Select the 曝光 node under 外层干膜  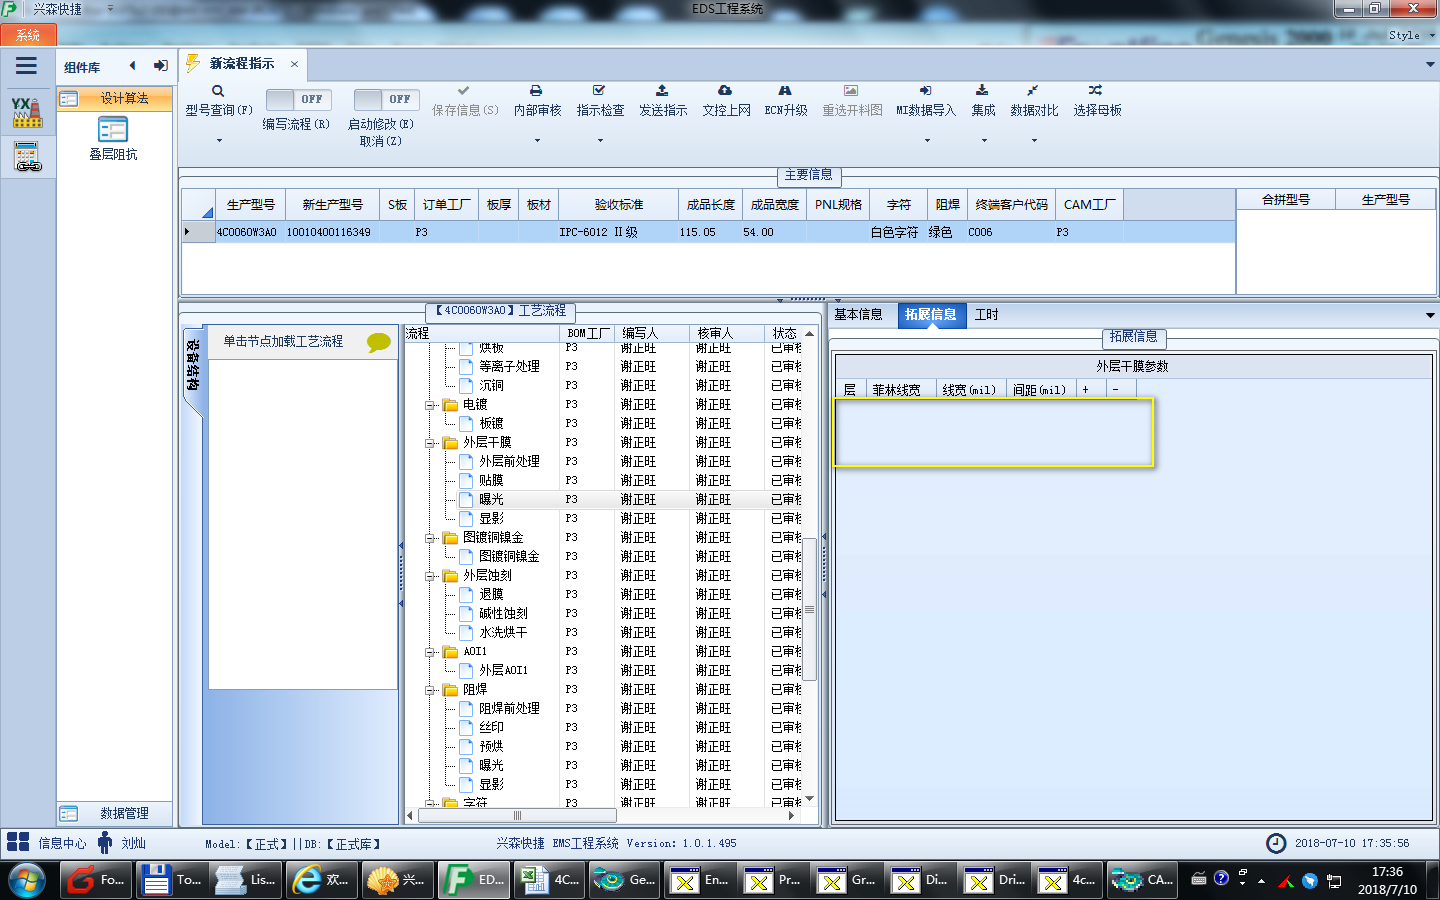coord(491,499)
